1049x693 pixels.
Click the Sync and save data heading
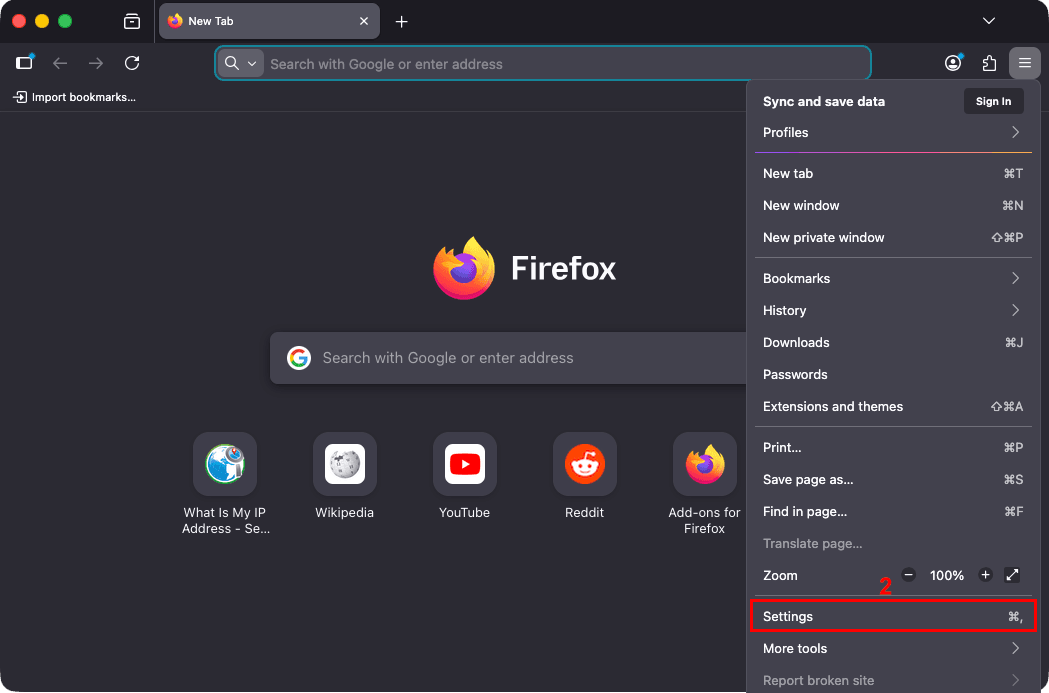point(824,102)
